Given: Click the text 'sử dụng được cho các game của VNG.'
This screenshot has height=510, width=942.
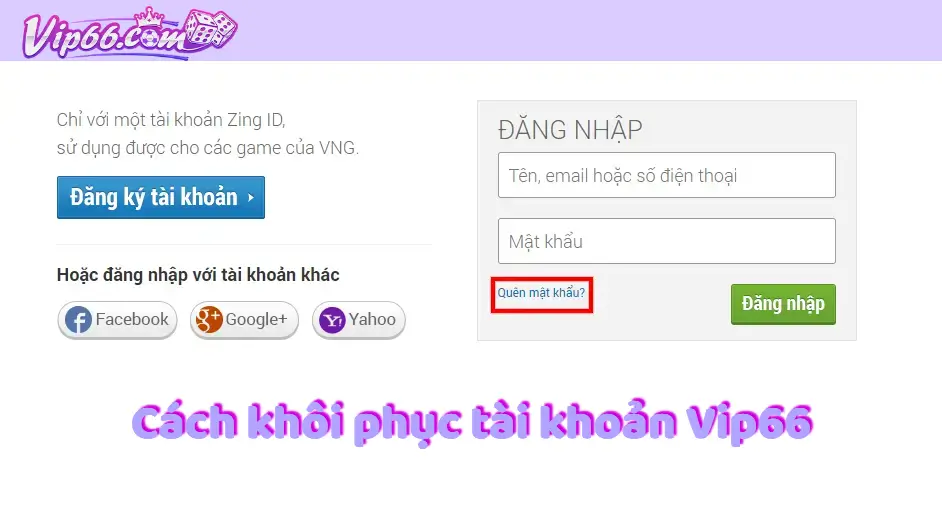Looking at the screenshot, I should coord(207,148).
